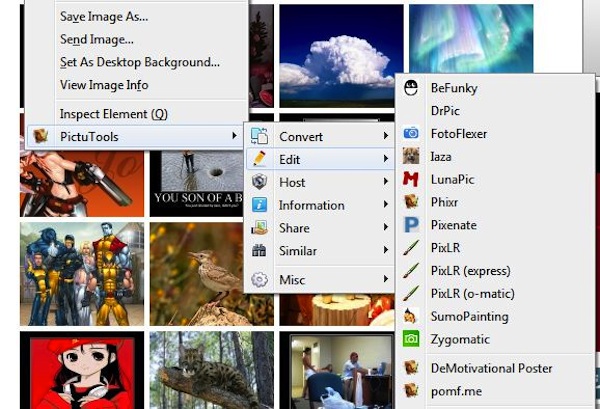The image size is (600, 409).
Task: Expand the Misc submenu arrow
Action: click(386, 279)
